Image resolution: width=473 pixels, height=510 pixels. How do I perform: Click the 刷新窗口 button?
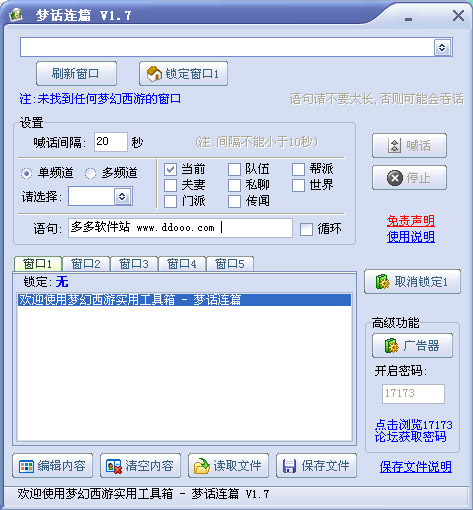tap(76, 74)
